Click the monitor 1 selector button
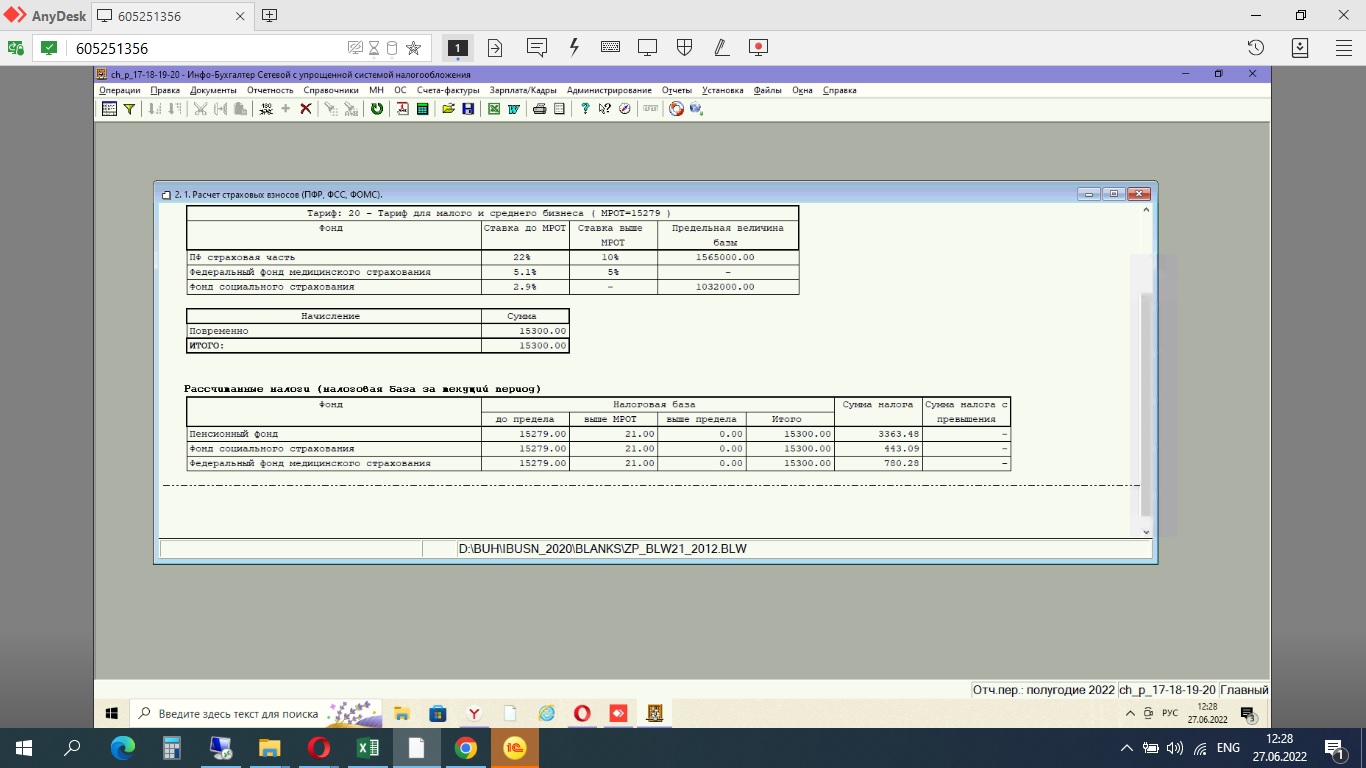This screenshot has width=1366, height=768. click(x=457, y=47)
